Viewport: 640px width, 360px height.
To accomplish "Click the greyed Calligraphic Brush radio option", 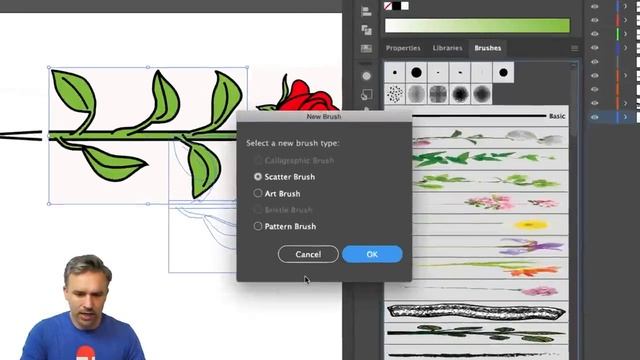I will 258,160.
